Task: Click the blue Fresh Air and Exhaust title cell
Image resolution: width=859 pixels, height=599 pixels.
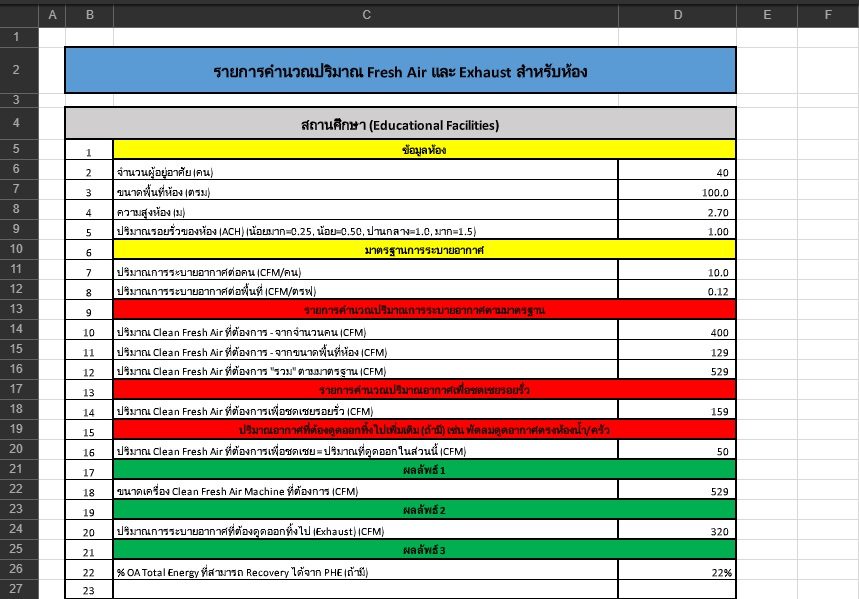Action: pyautogui.click(x=400, y=71)
